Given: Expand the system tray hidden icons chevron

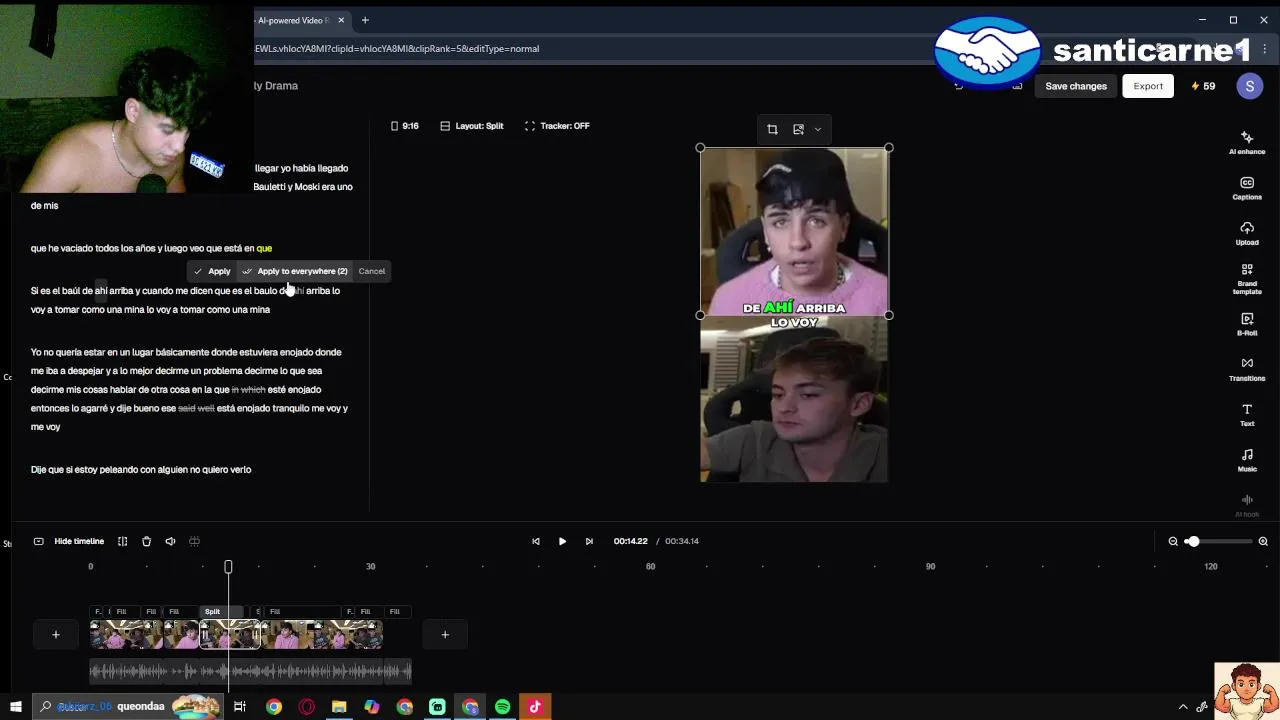Looking at the screenshot, I should pyautogui.click(x=1183, y=707).
